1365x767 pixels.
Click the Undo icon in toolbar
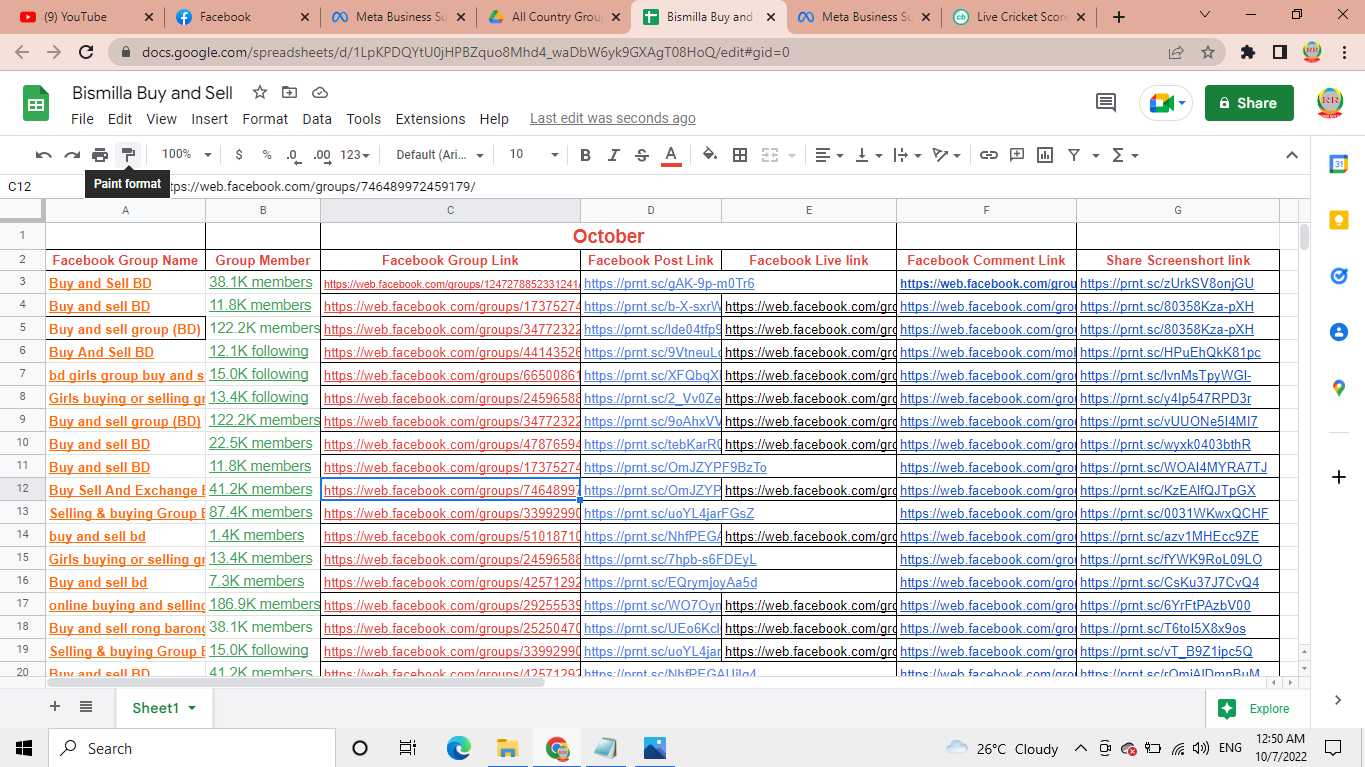pos(43,155)
